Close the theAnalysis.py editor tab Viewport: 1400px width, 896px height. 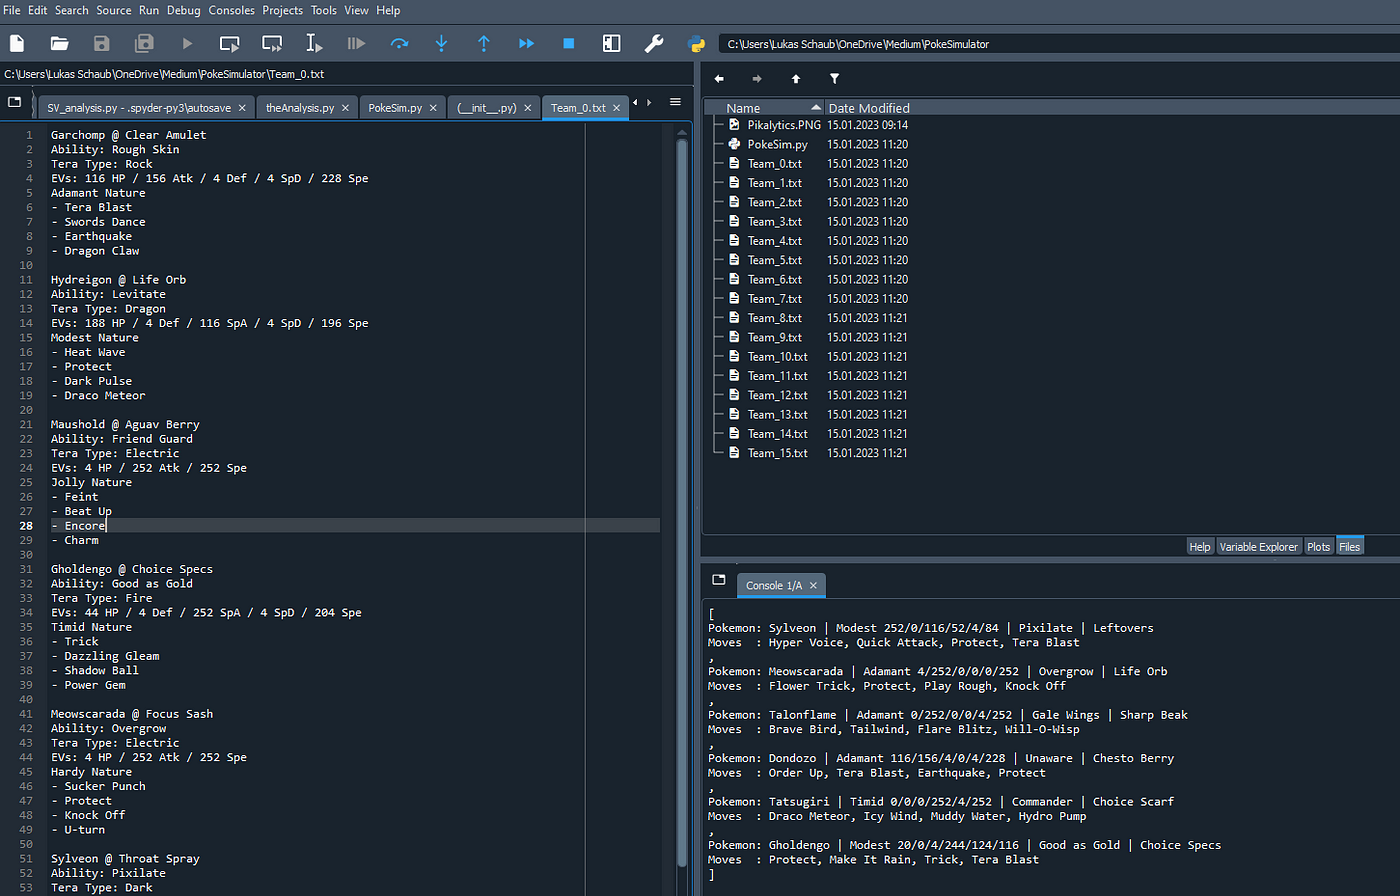(345, 107)
